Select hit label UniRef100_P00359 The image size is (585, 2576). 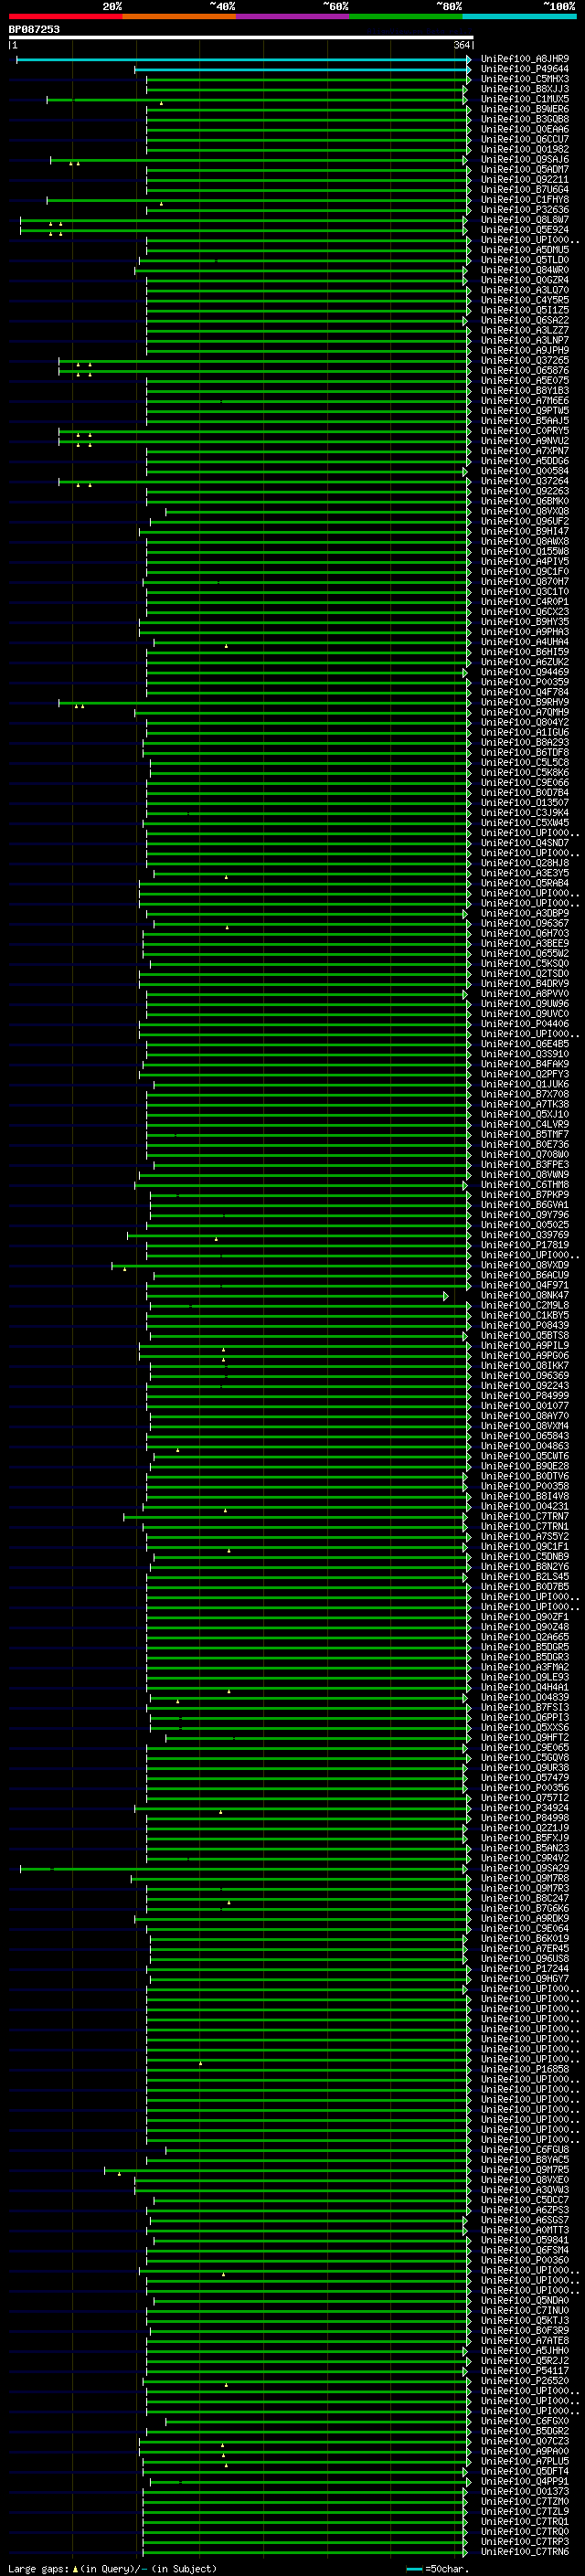click(525, 682)
